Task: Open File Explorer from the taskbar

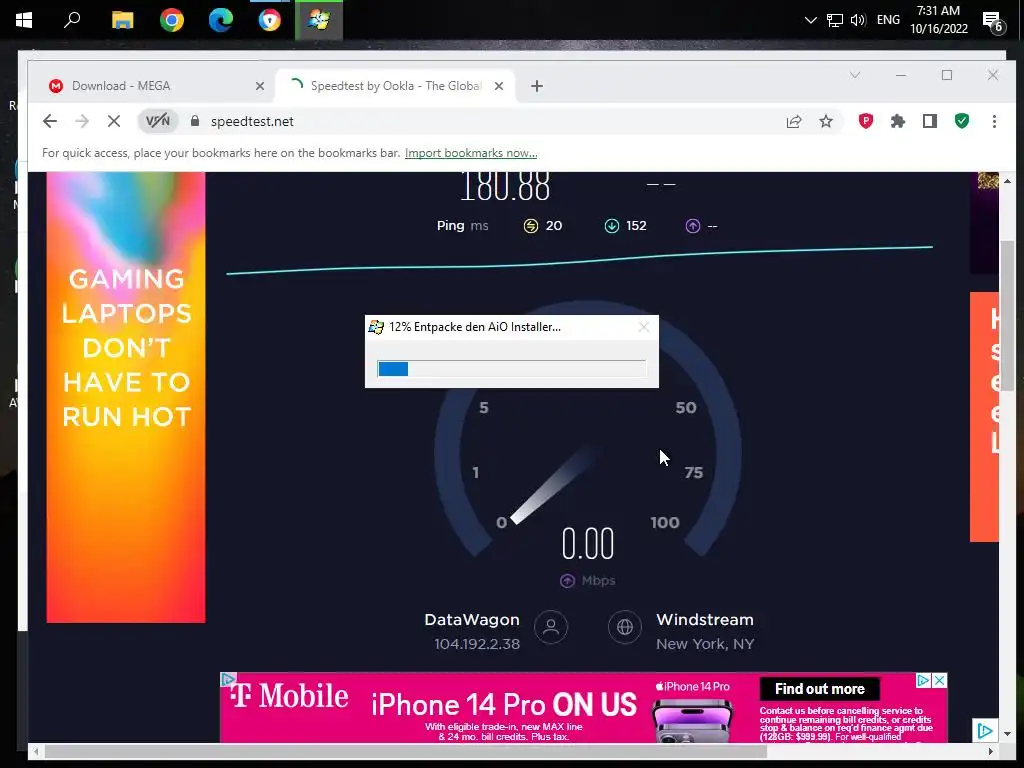Action: click(122, 20)
